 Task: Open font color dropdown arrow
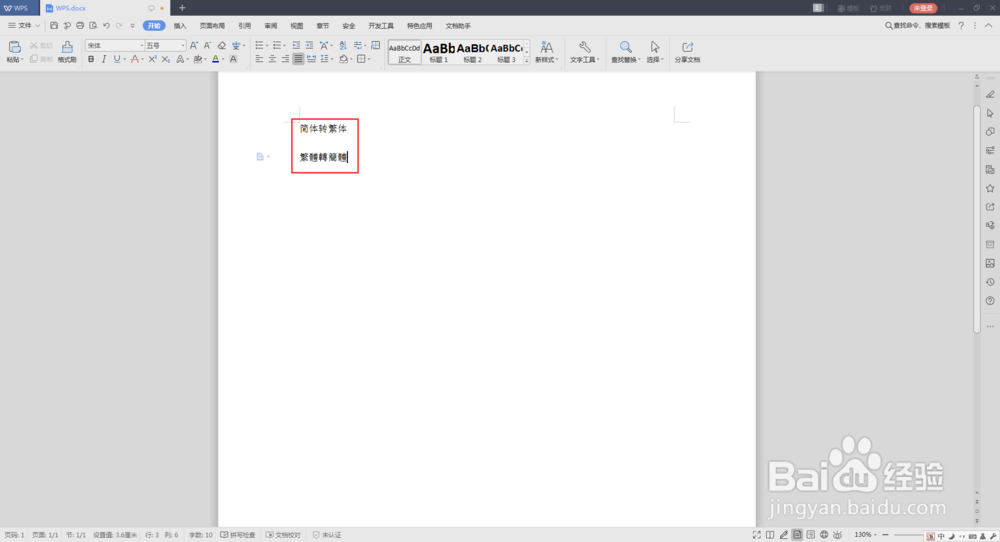click(223, 59)
